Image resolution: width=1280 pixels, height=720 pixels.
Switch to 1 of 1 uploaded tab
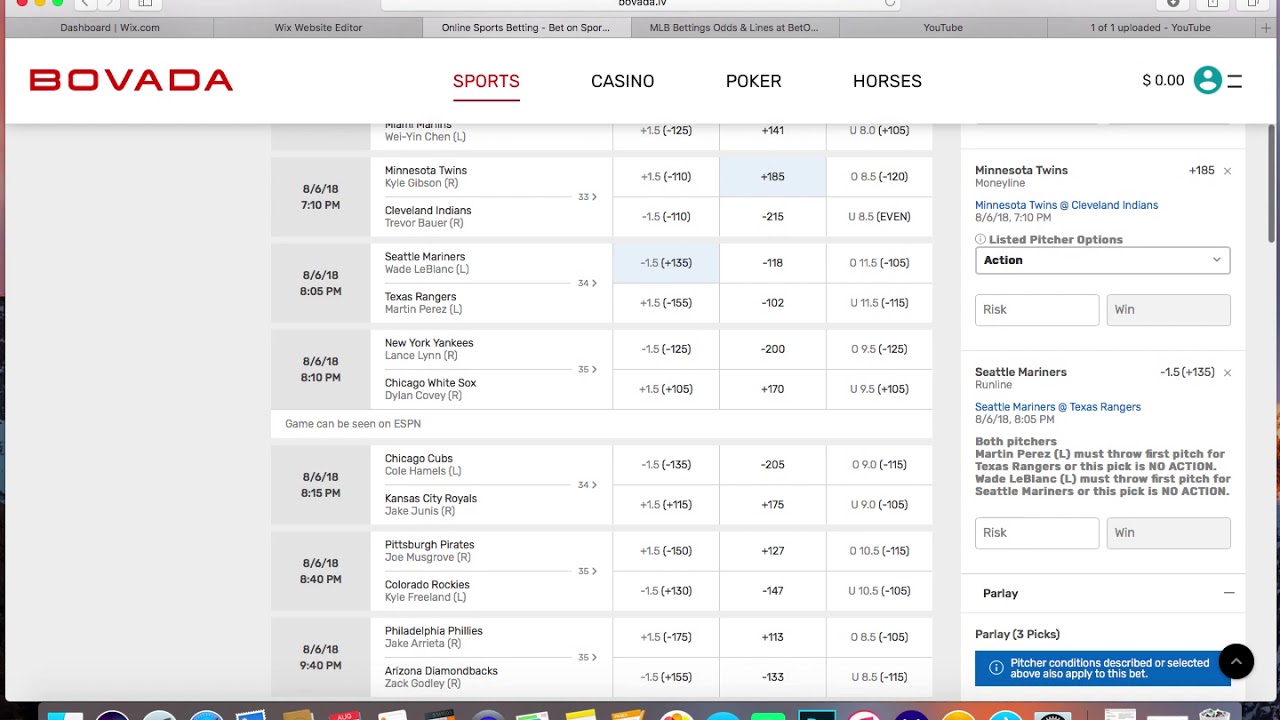1150,28
